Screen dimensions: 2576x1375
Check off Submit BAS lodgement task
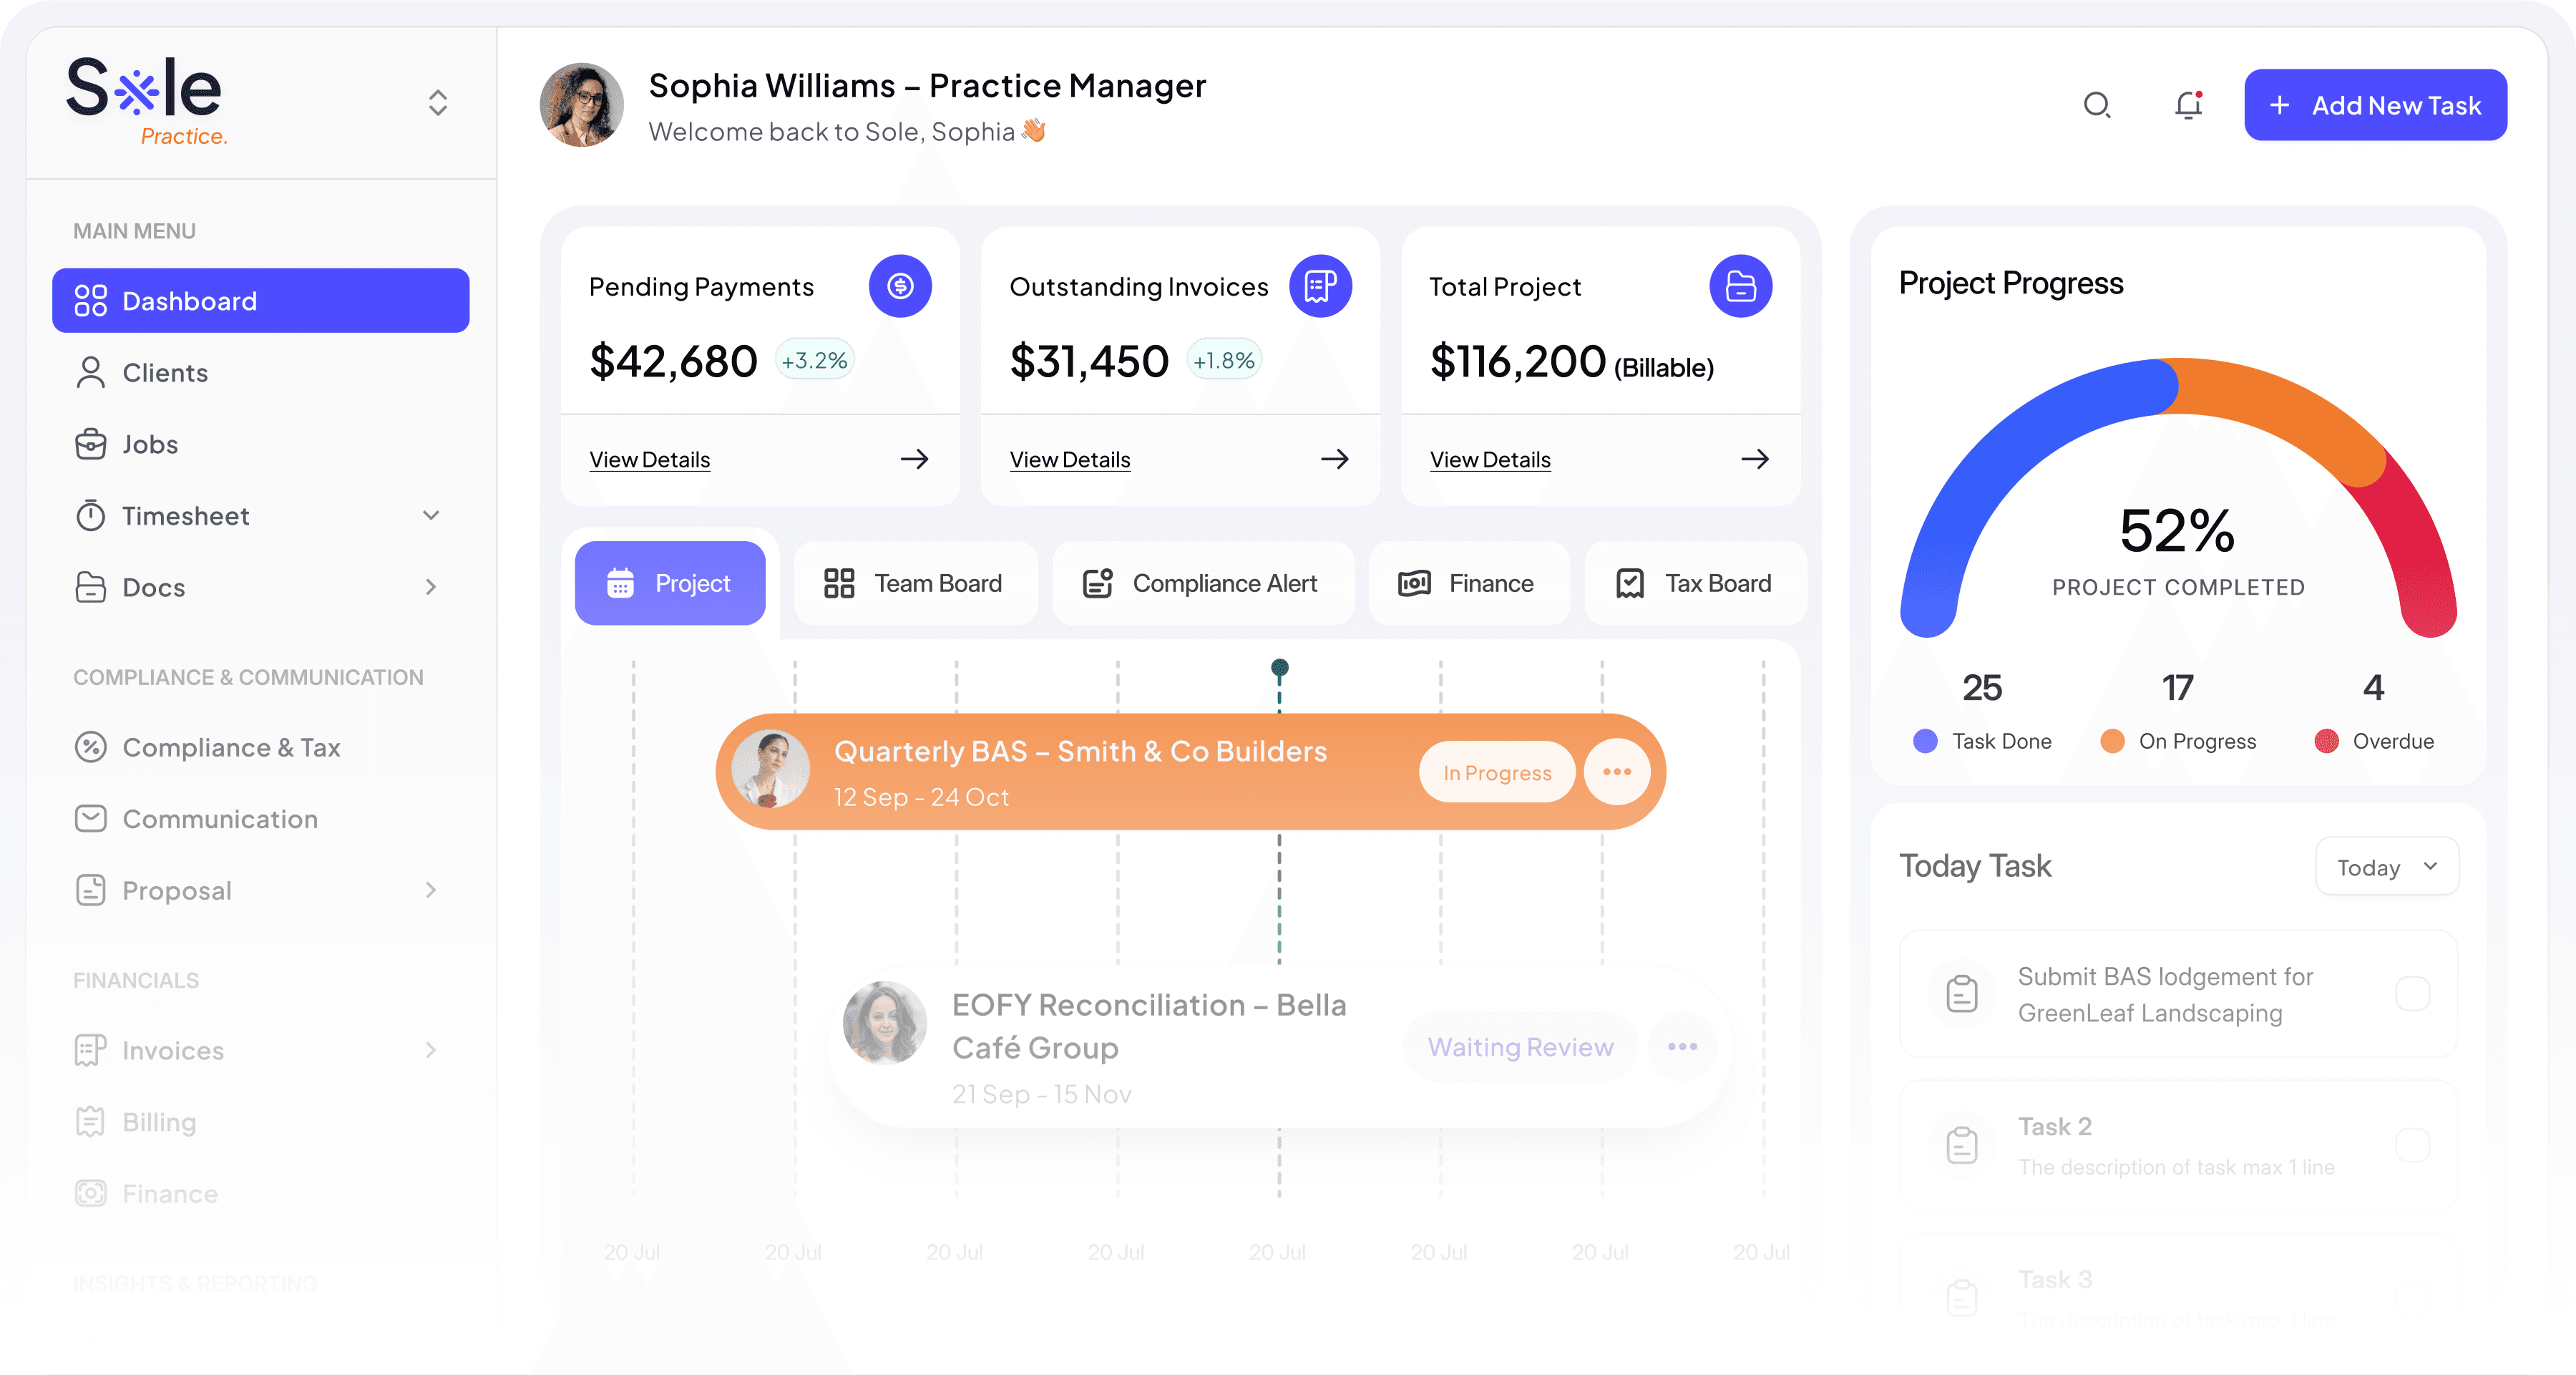click(x=2412, y=994)
